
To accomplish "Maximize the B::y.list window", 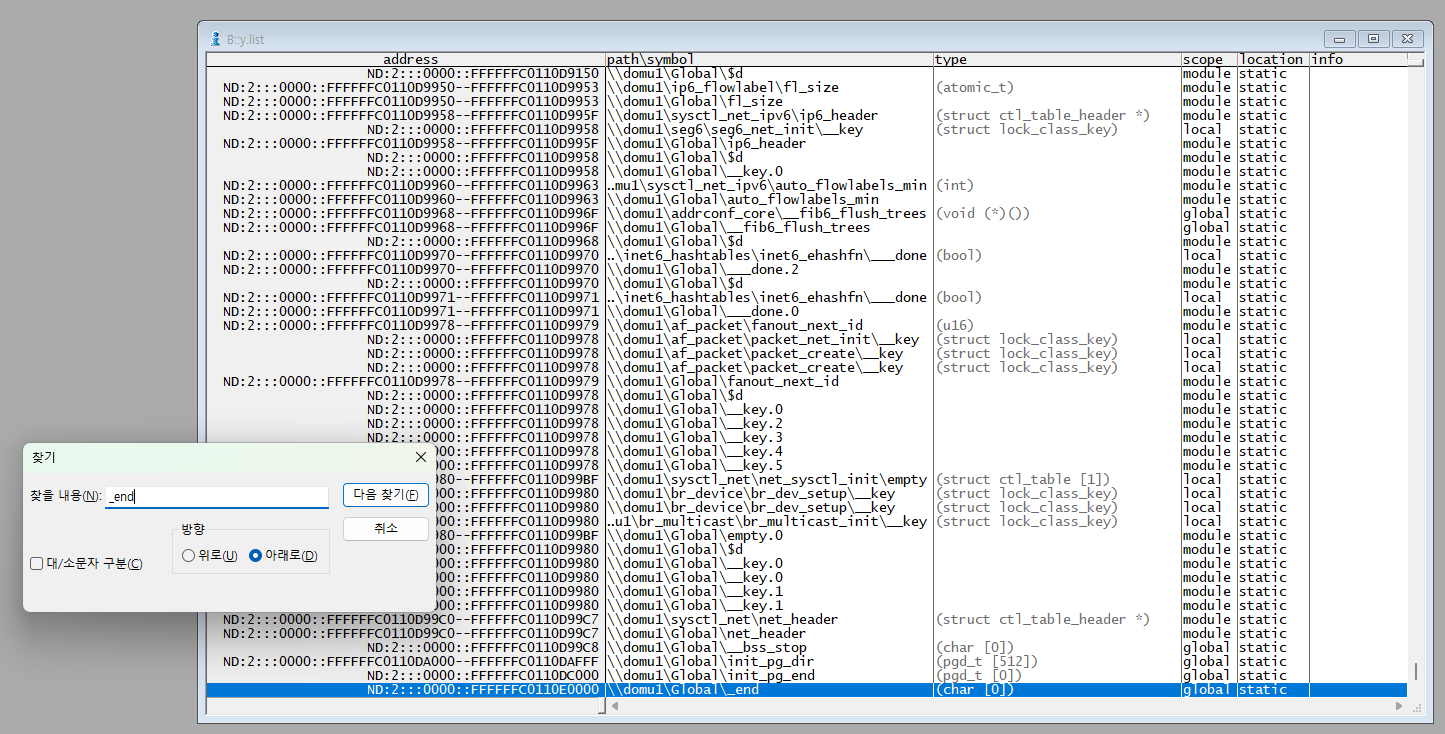I will (x=1373, y=39).
